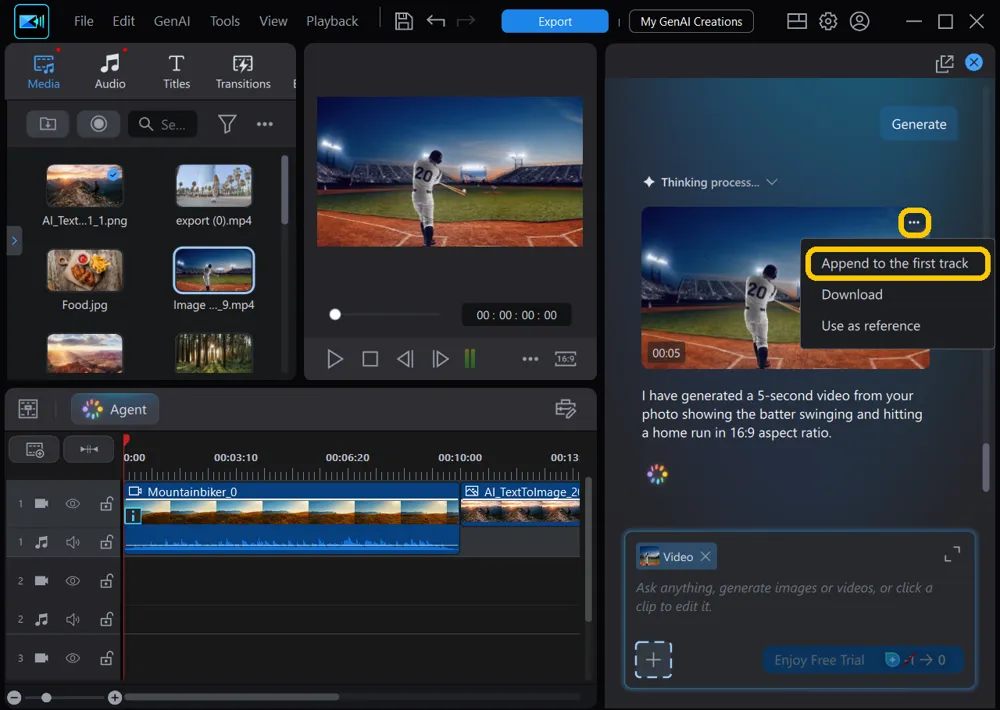
Task: Open File menu
Action: coord(84,22)
